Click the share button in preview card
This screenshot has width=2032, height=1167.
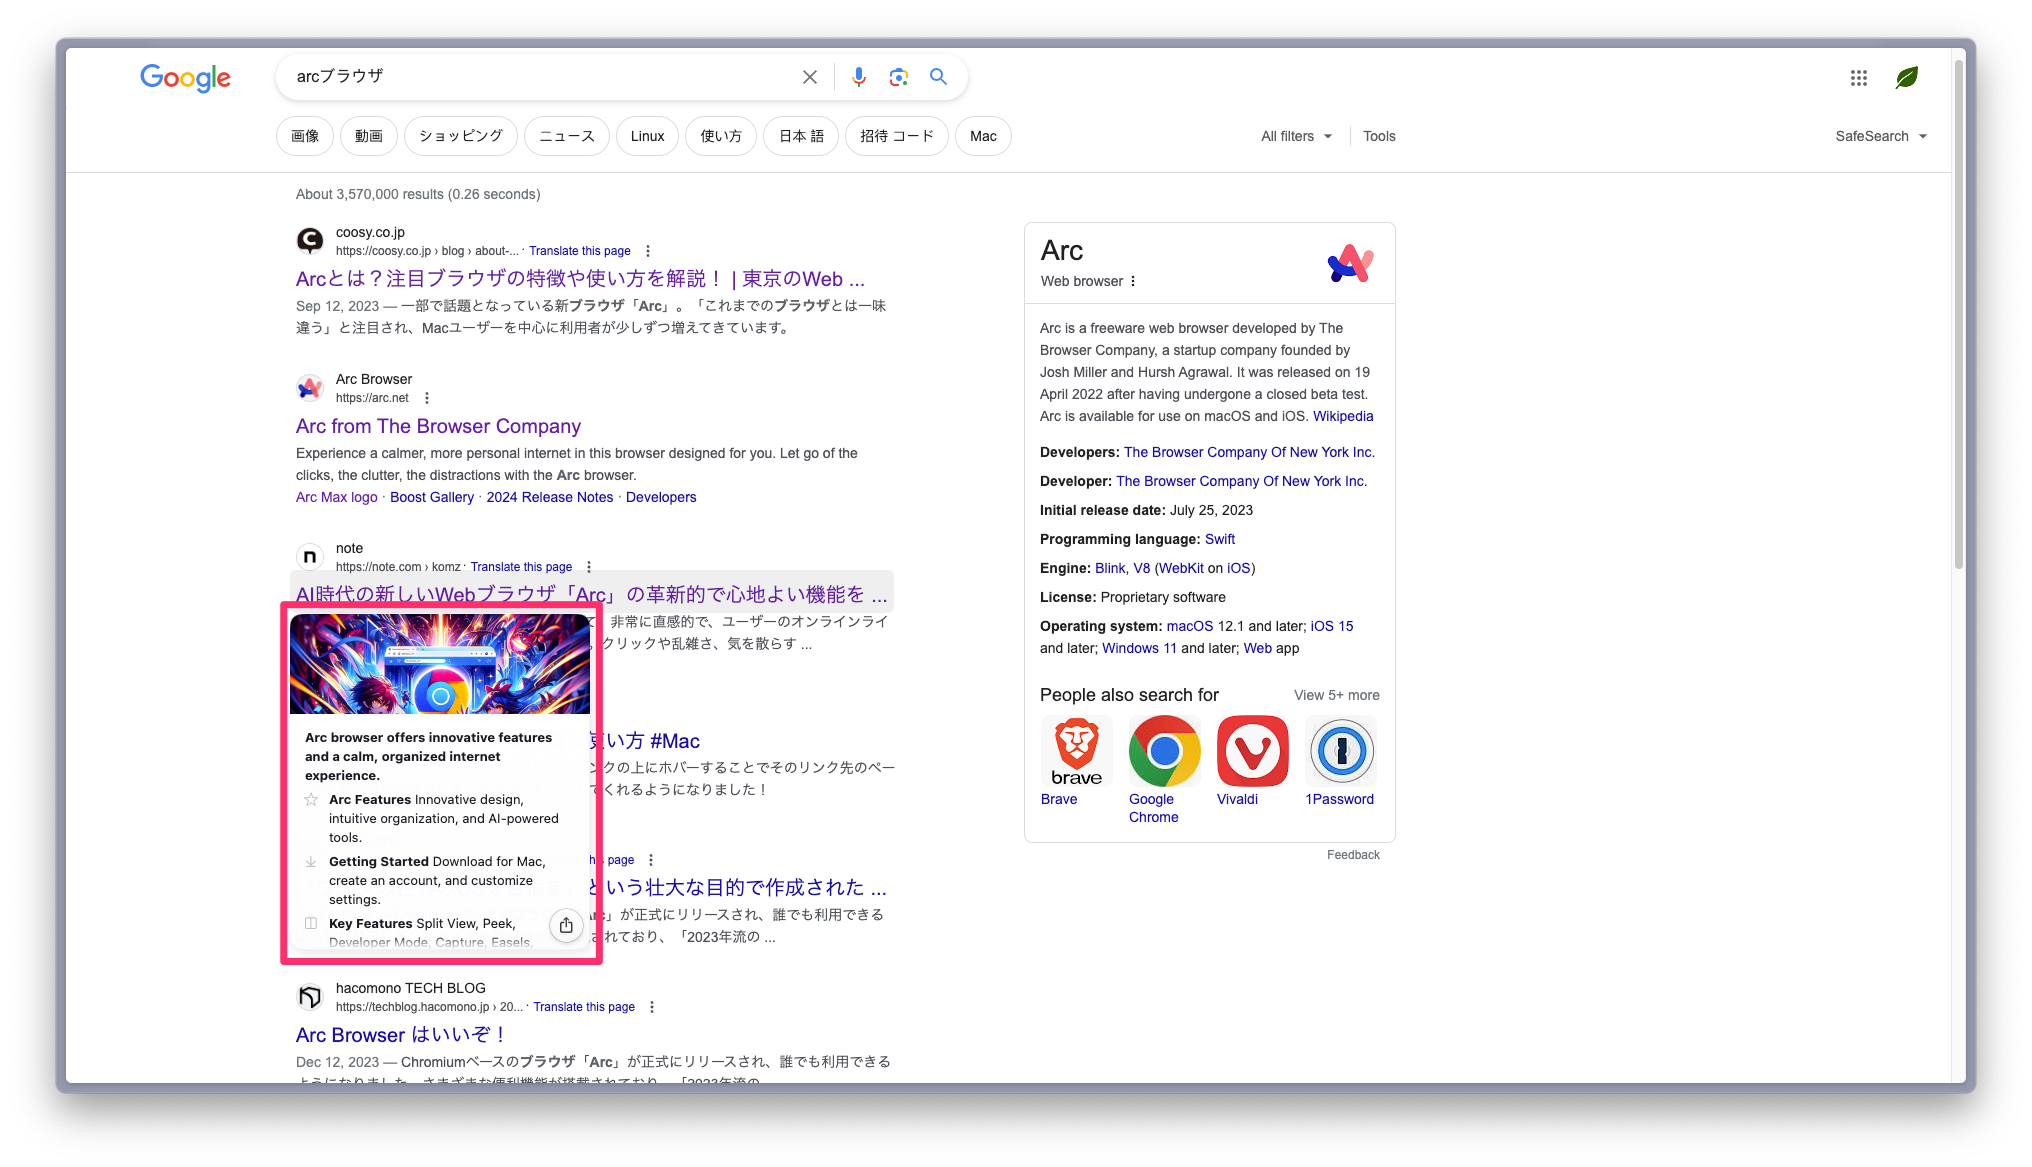(x=566, y=925)
